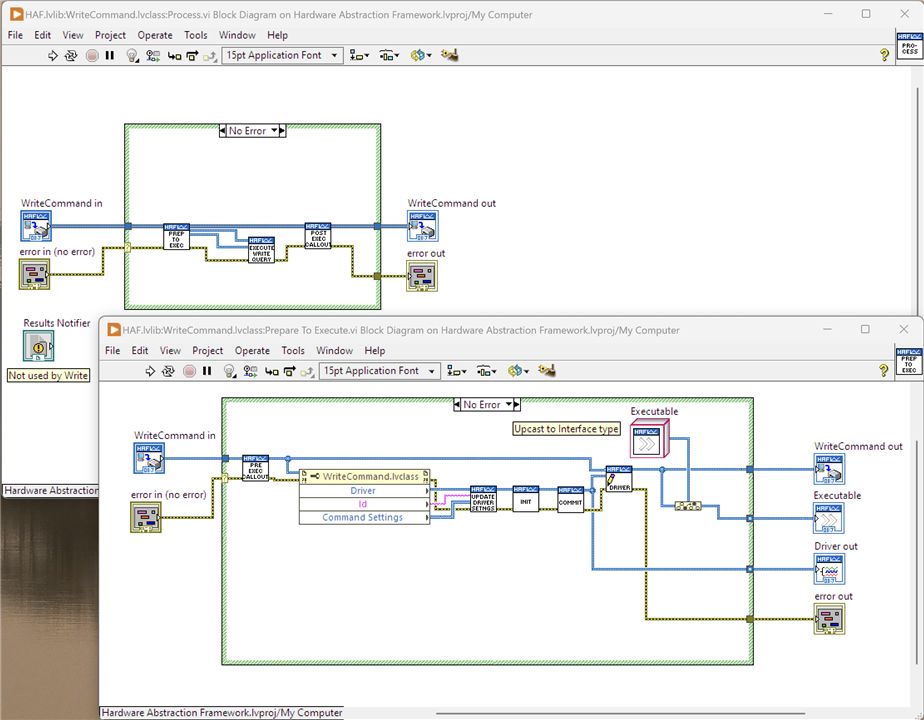924x720 pixels.
Task: Open Operate menu in Process.vi window
Action: tap(155, 35)
